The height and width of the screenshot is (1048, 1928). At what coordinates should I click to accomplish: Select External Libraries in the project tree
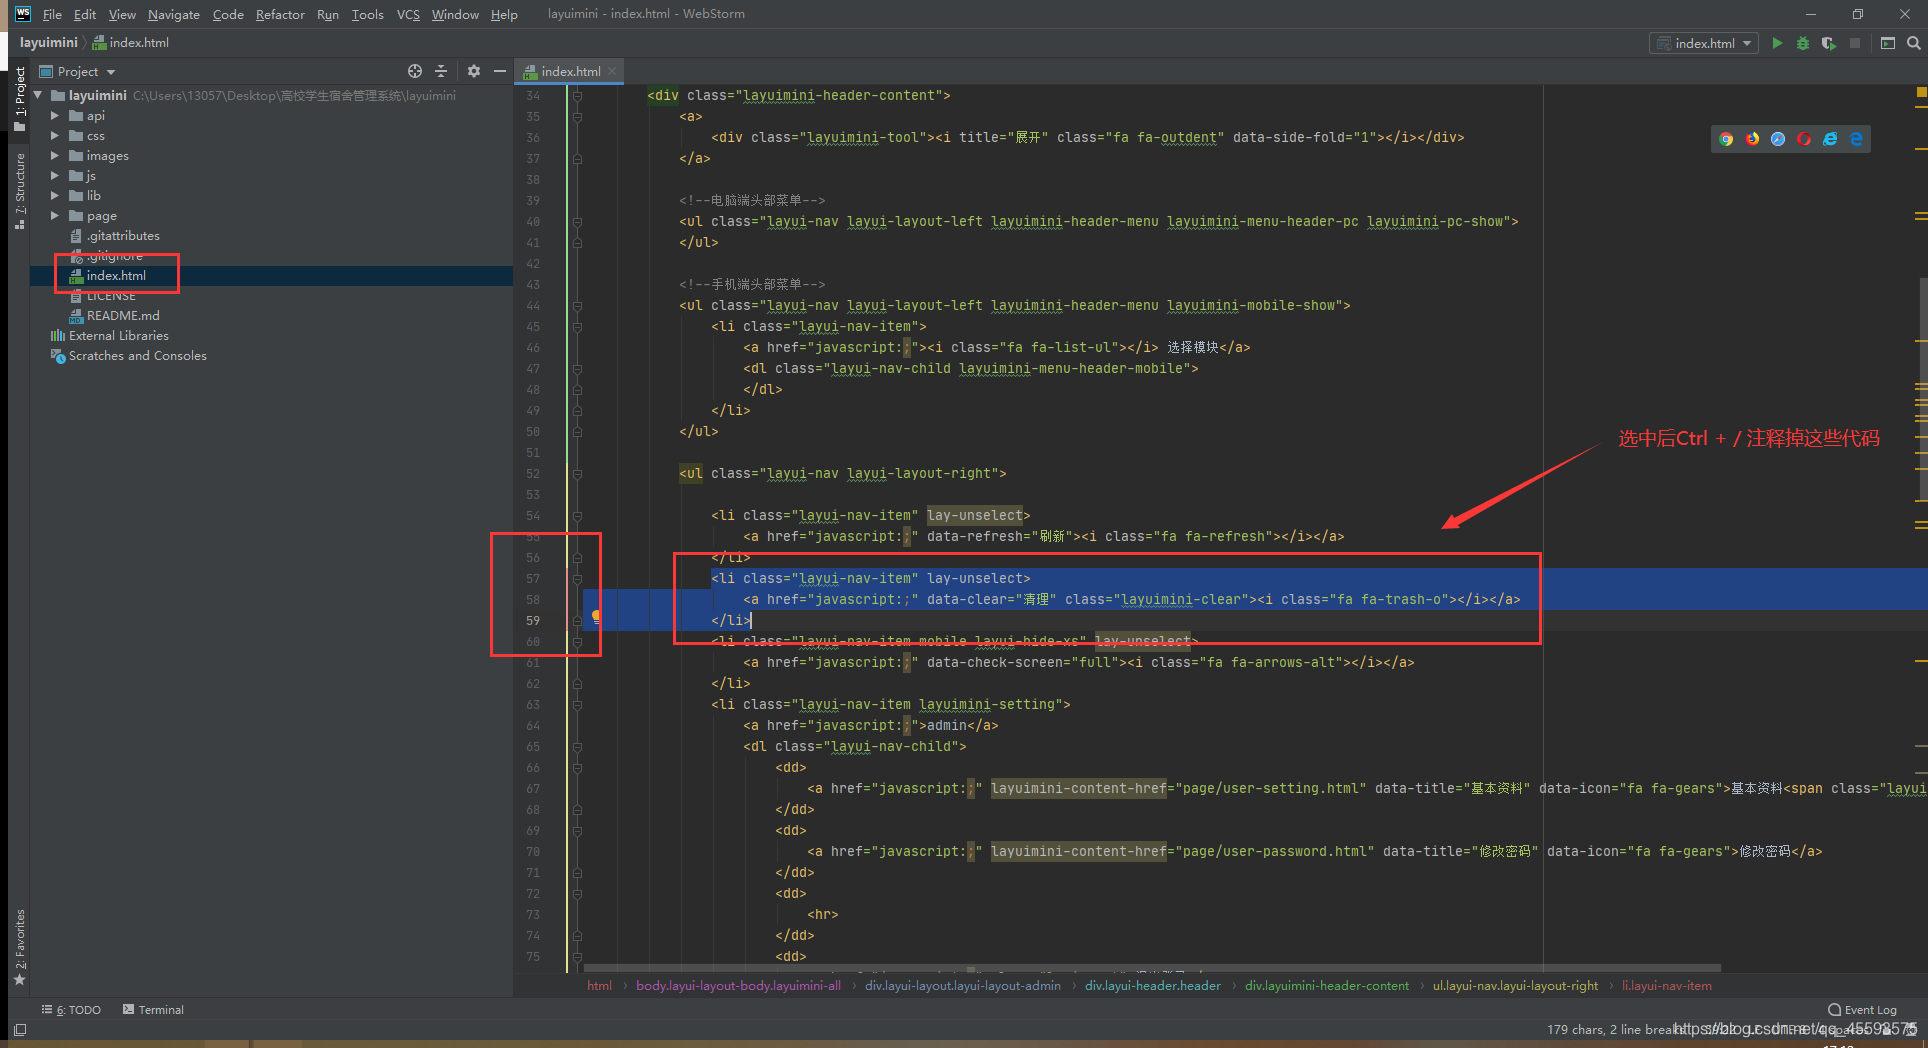coord(271,336)
